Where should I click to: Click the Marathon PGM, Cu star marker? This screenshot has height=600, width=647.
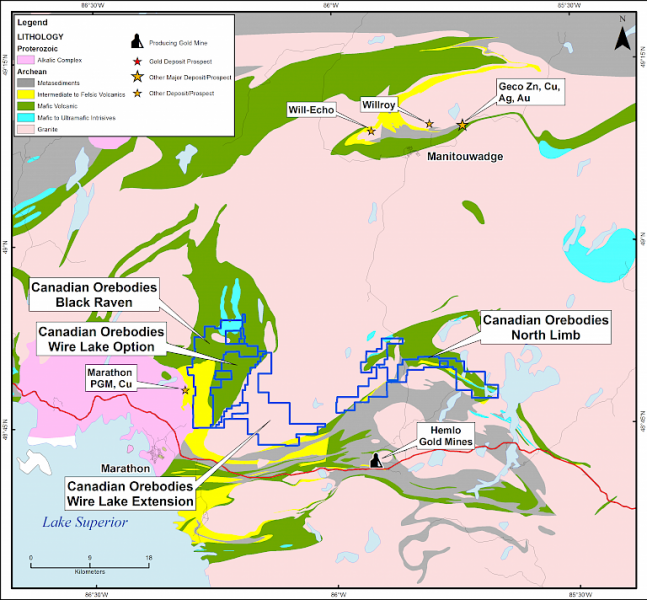click(185, 390)
